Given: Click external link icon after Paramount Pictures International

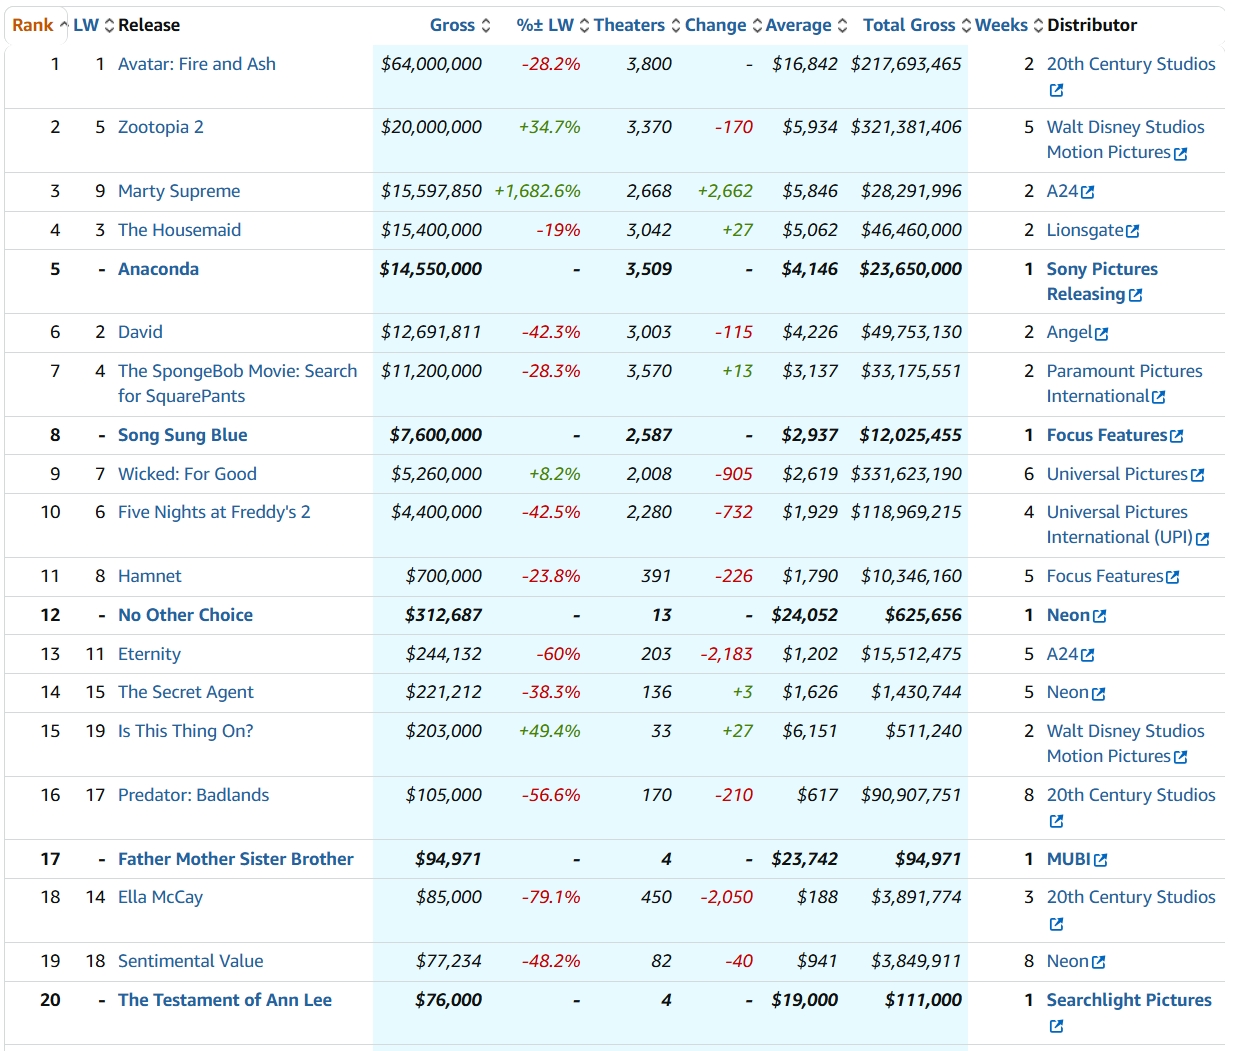Looking at the screenshot, I should [x=1158, y=397].
